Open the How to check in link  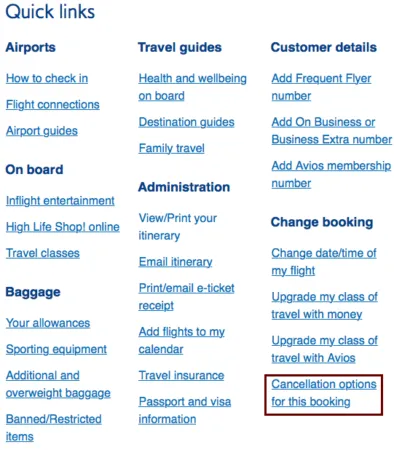[x=47, y=78]
